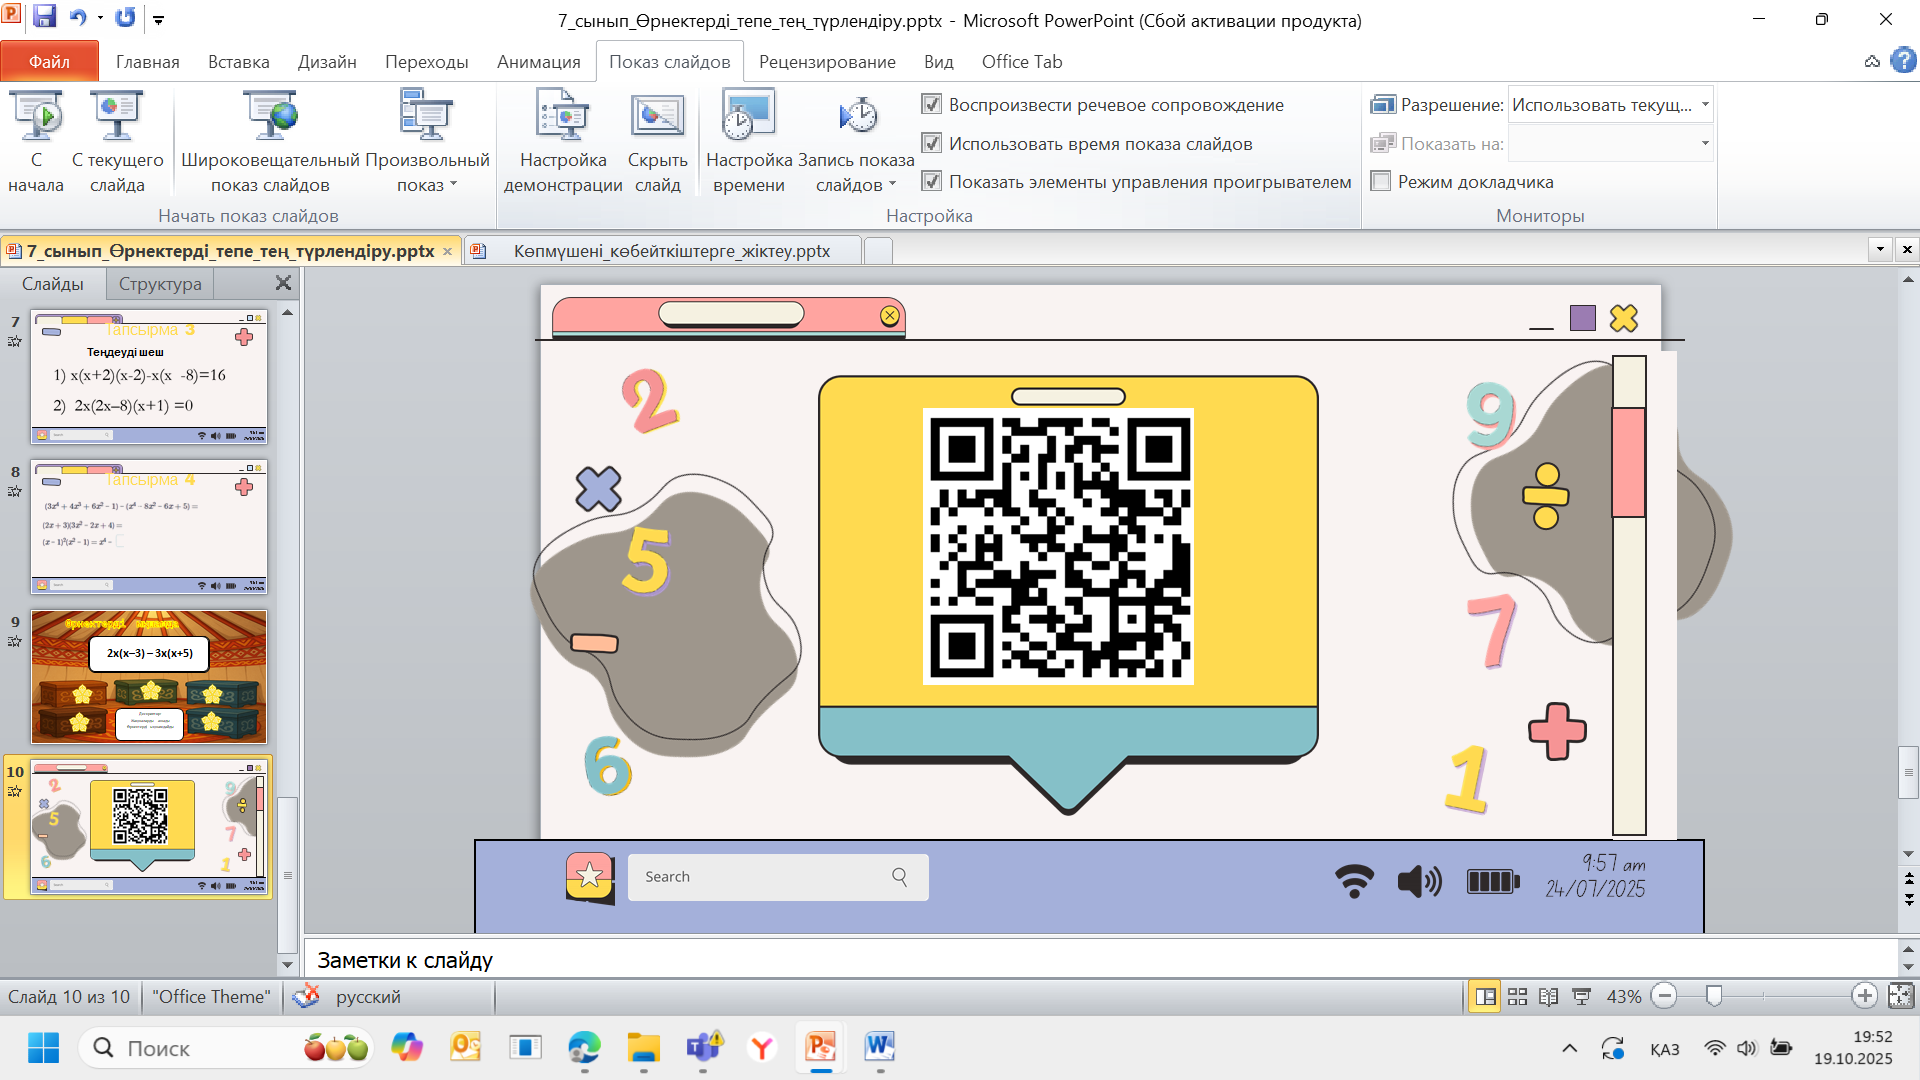Switch to the Структура pane tab
The height and width of the screenshot is (1080, 1920).
click(160, 284)
